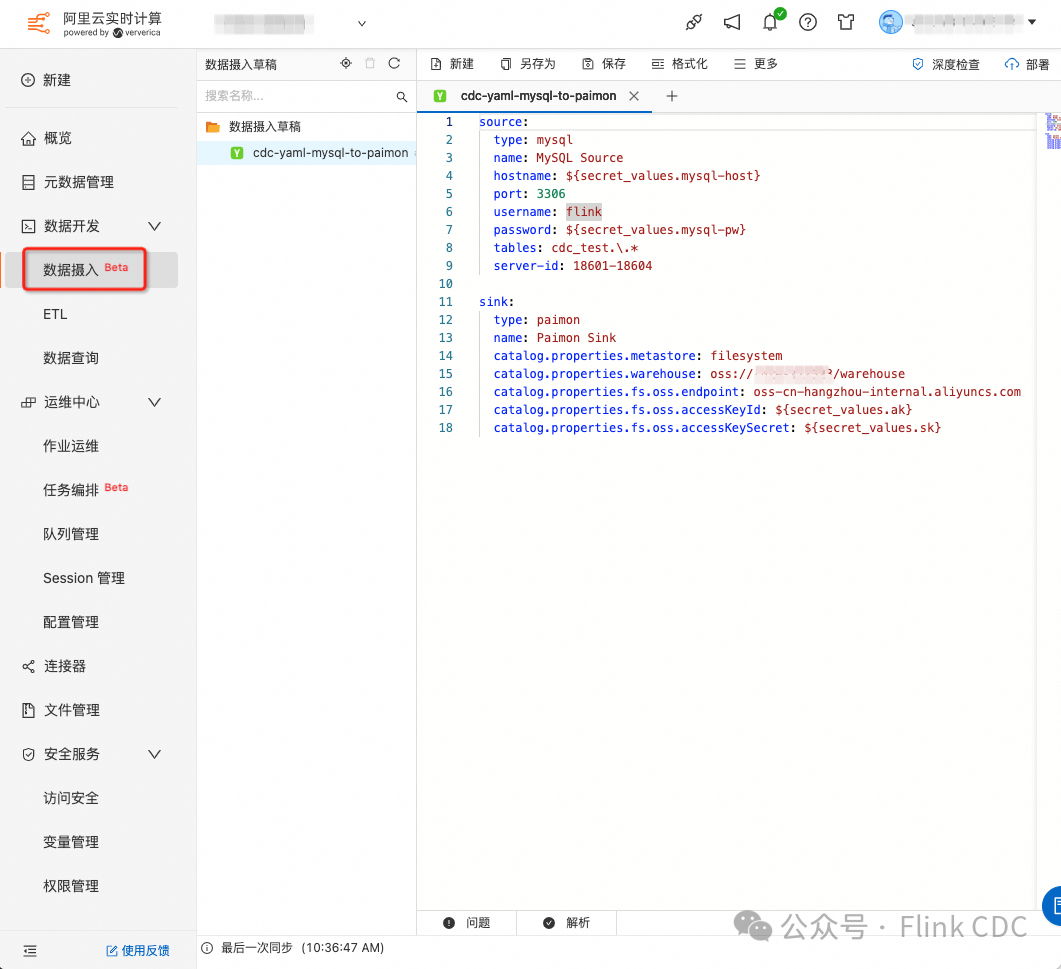Click the 新建 toolbar button
The width and height of the screenshot is (1061, 969).
(453, 64)
